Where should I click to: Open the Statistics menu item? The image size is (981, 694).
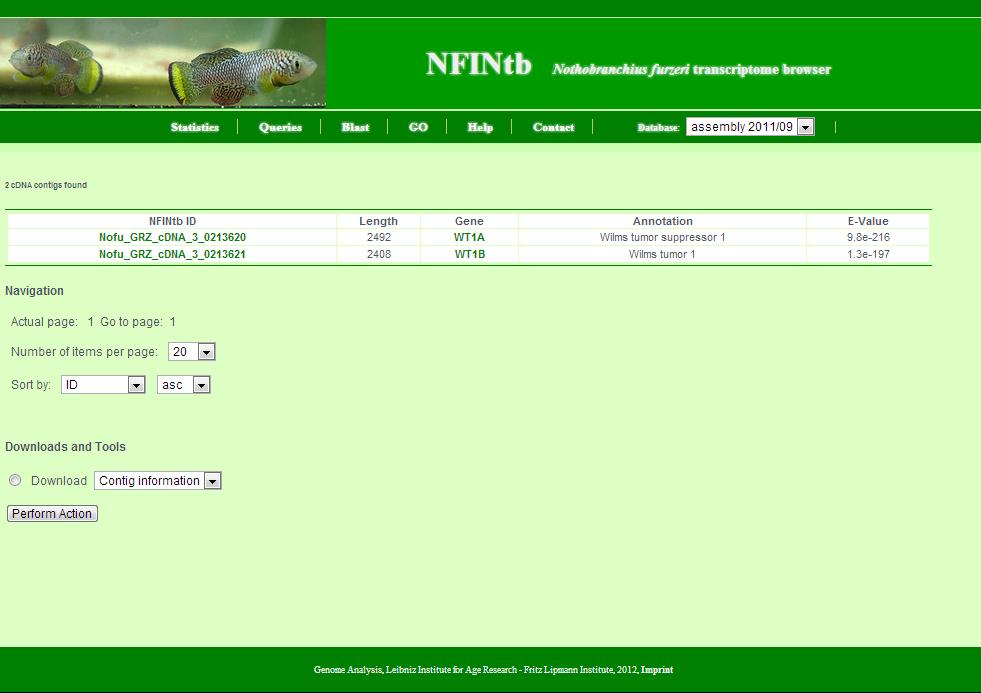[195, 127]
